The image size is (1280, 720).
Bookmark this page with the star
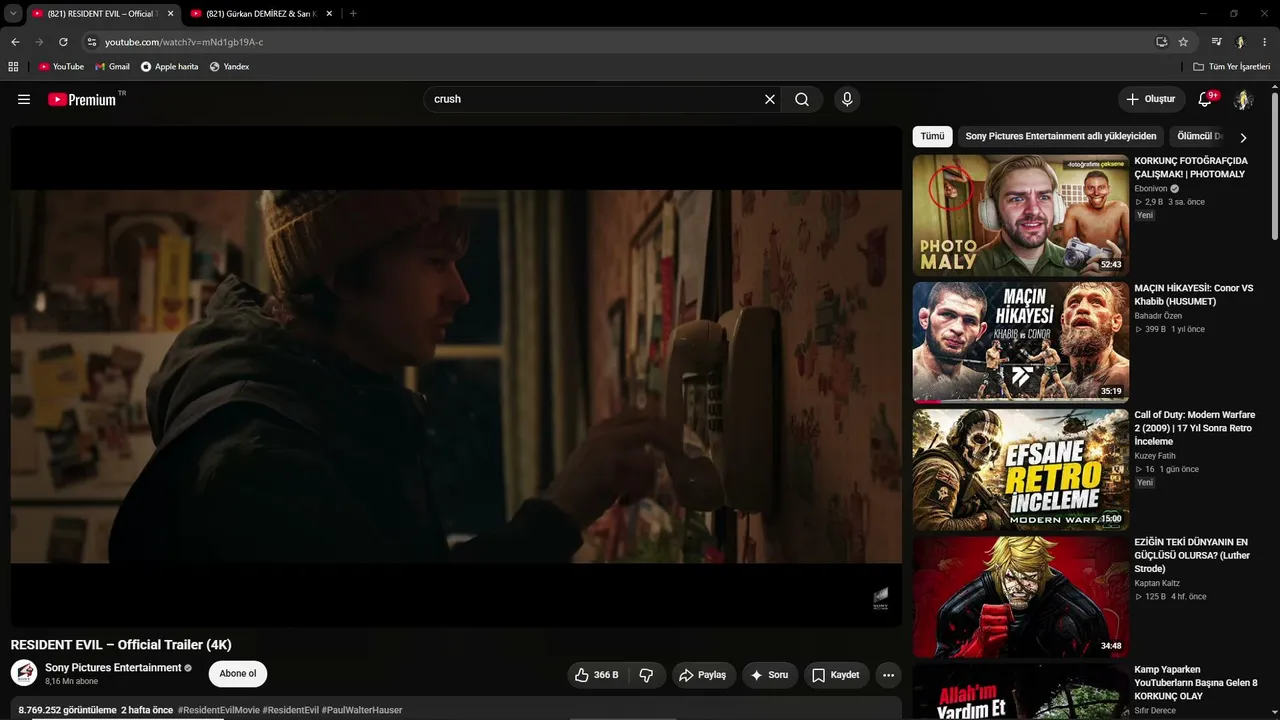1183,42
